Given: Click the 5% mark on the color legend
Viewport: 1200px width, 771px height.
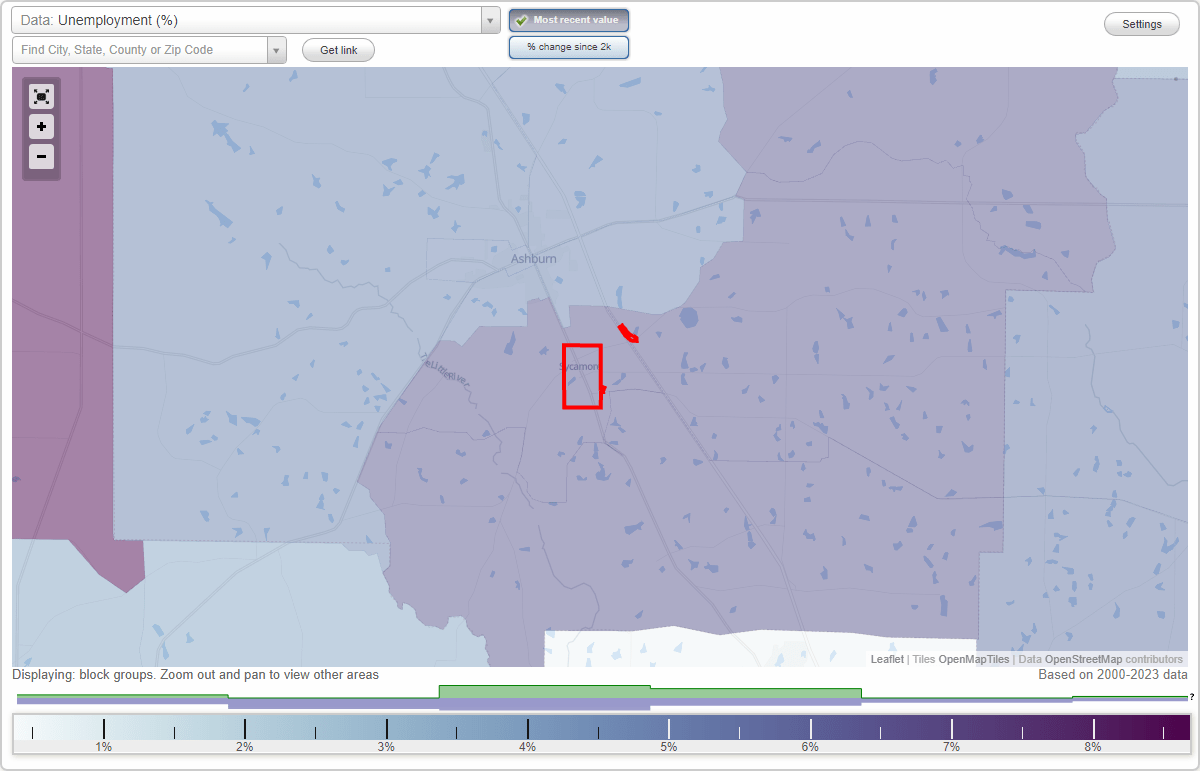Looking at the screenshot, I should pyautogui.click(x=667, y=726).
